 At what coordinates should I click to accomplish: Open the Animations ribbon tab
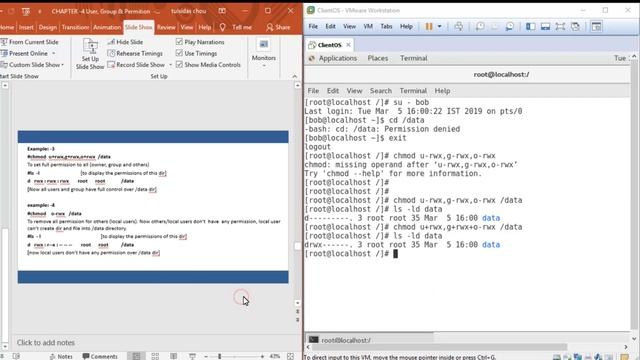point(107,27)
